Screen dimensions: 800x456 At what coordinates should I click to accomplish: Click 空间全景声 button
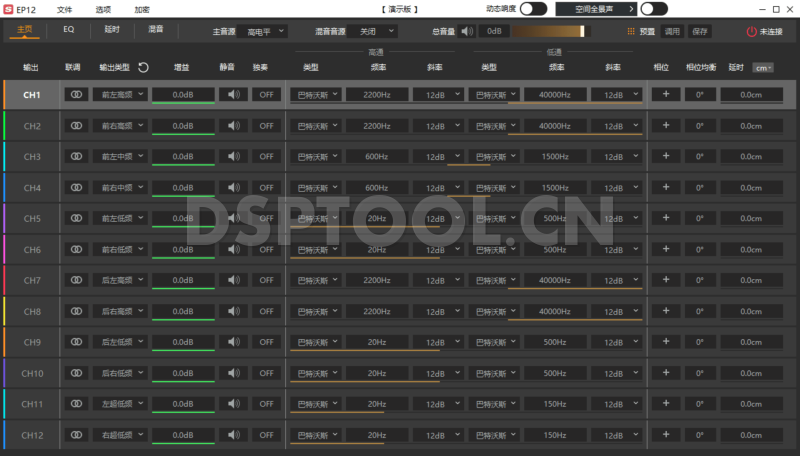[x=596, y=9]
